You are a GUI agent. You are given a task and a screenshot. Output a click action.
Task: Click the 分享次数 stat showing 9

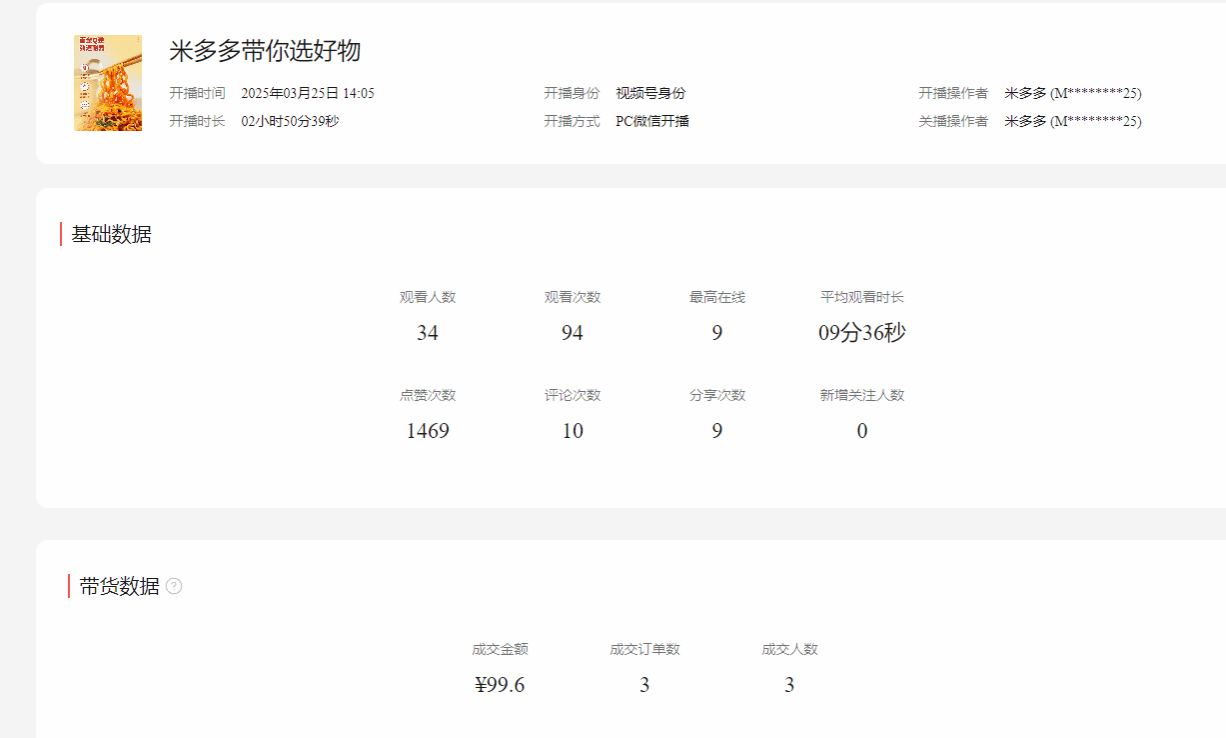717,431
